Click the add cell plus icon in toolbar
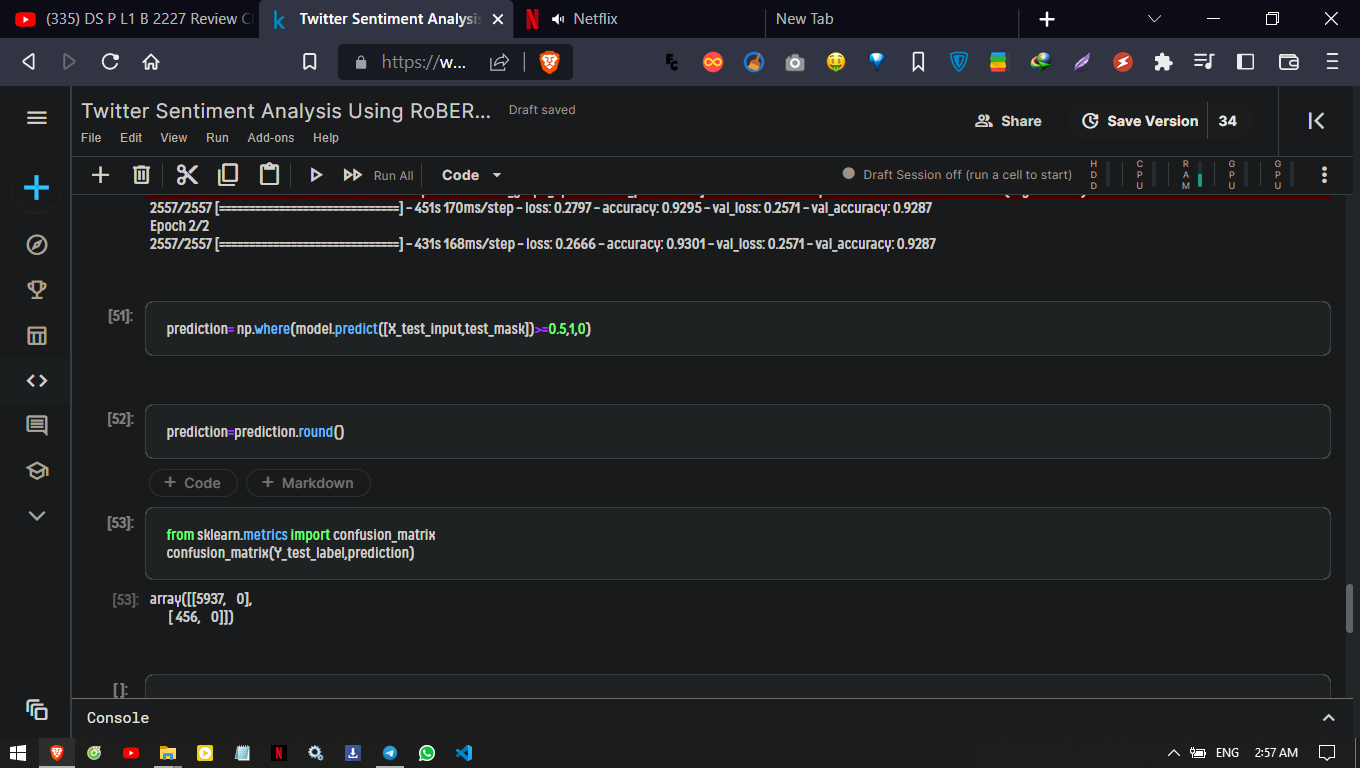 click(x=100, y=175)
